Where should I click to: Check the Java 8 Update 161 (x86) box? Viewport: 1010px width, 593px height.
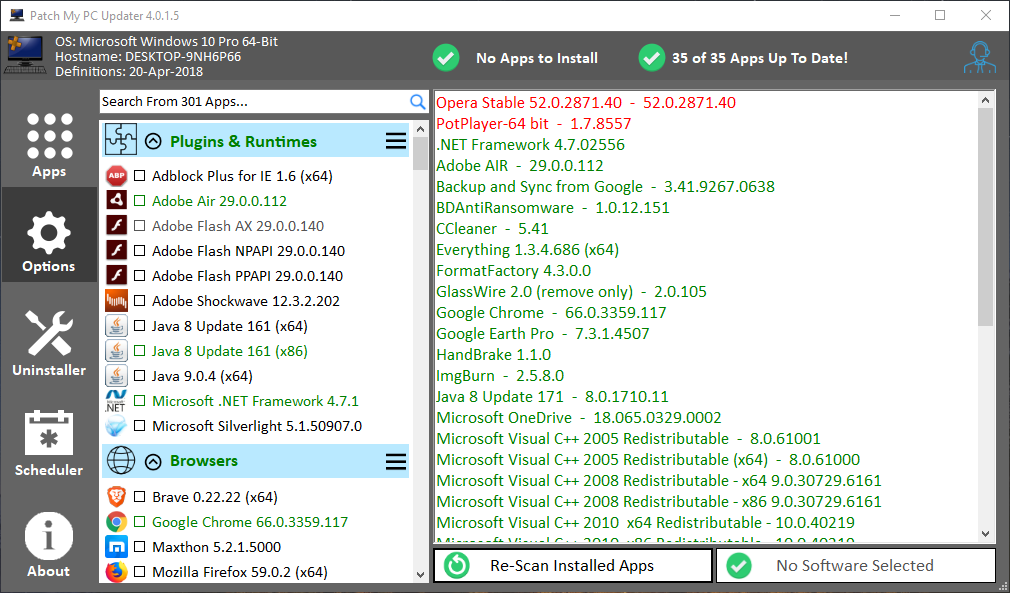pos(139,351)
